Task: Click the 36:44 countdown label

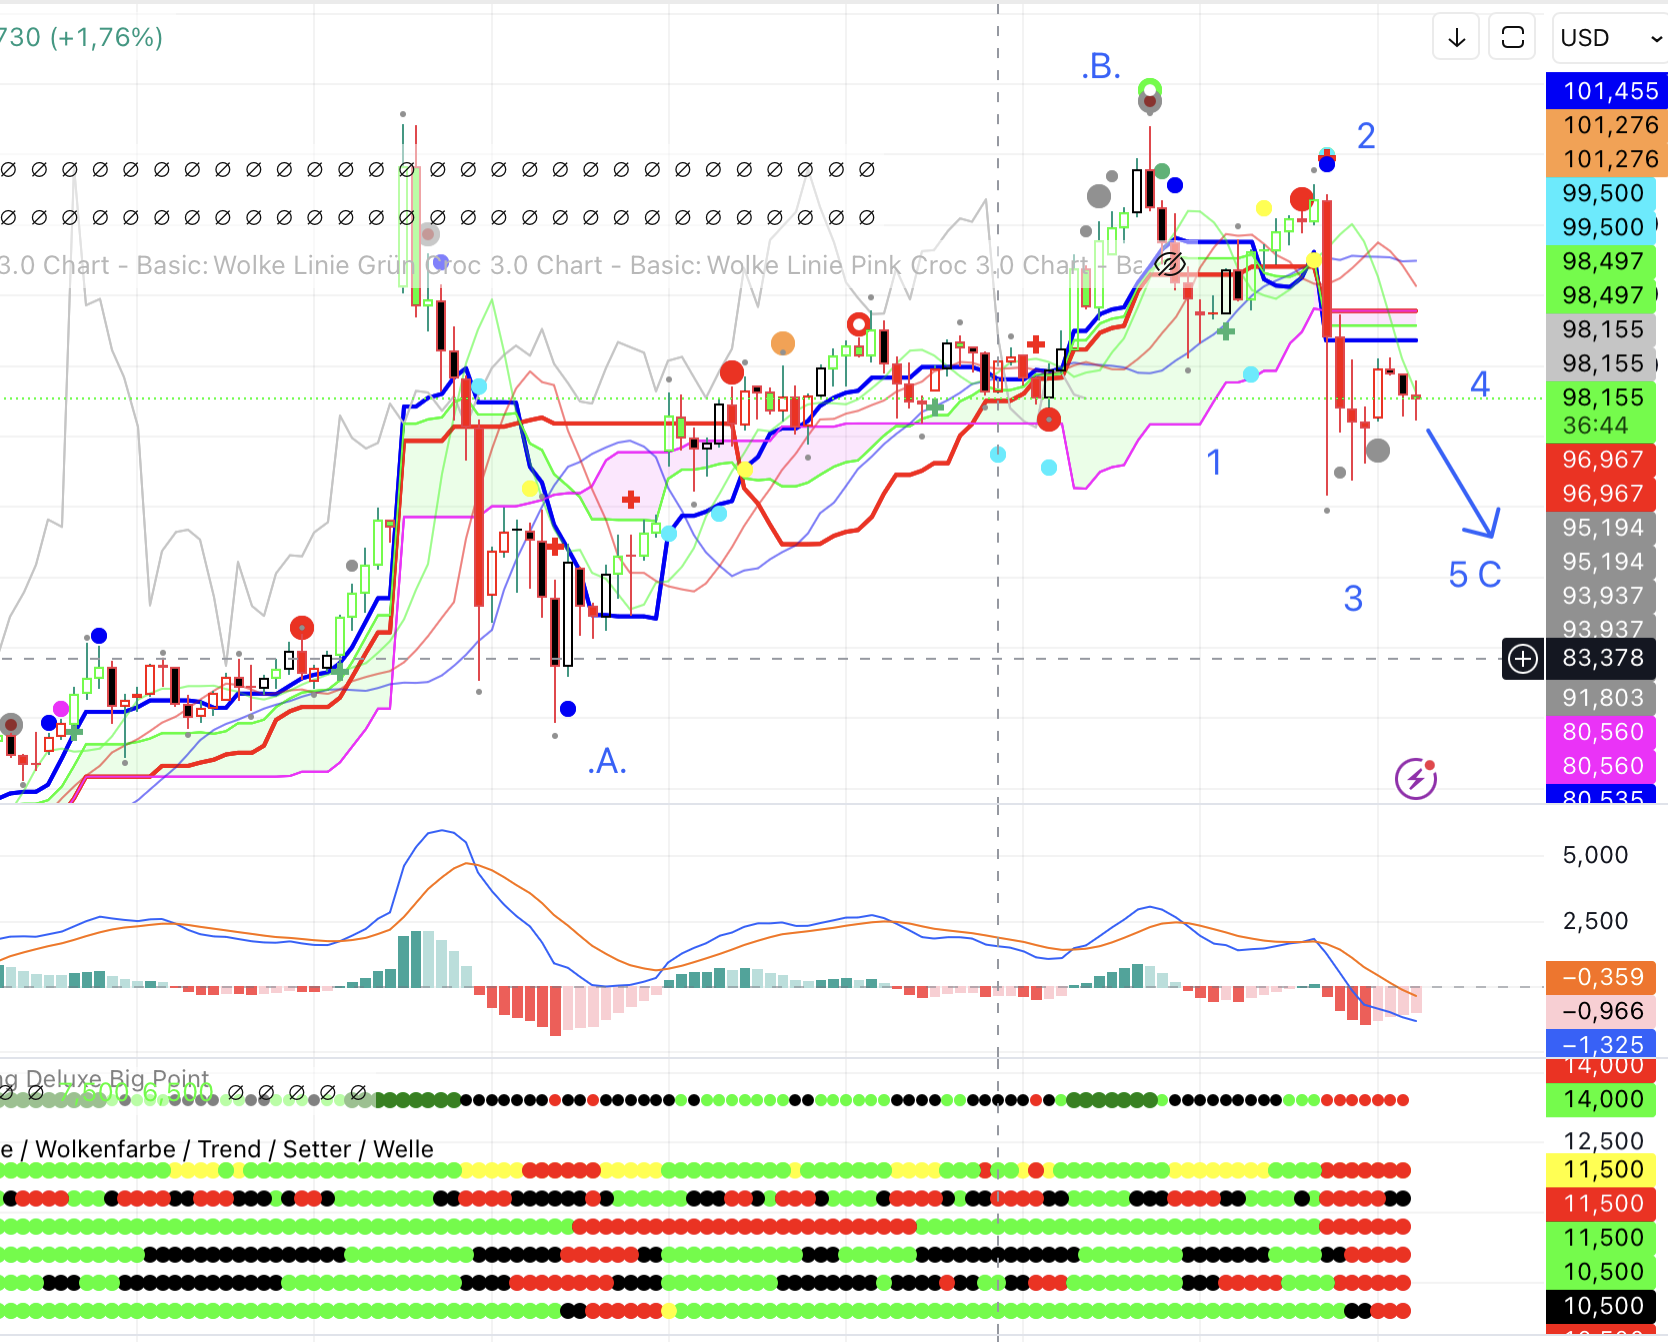Action: tap(1596, 426)
